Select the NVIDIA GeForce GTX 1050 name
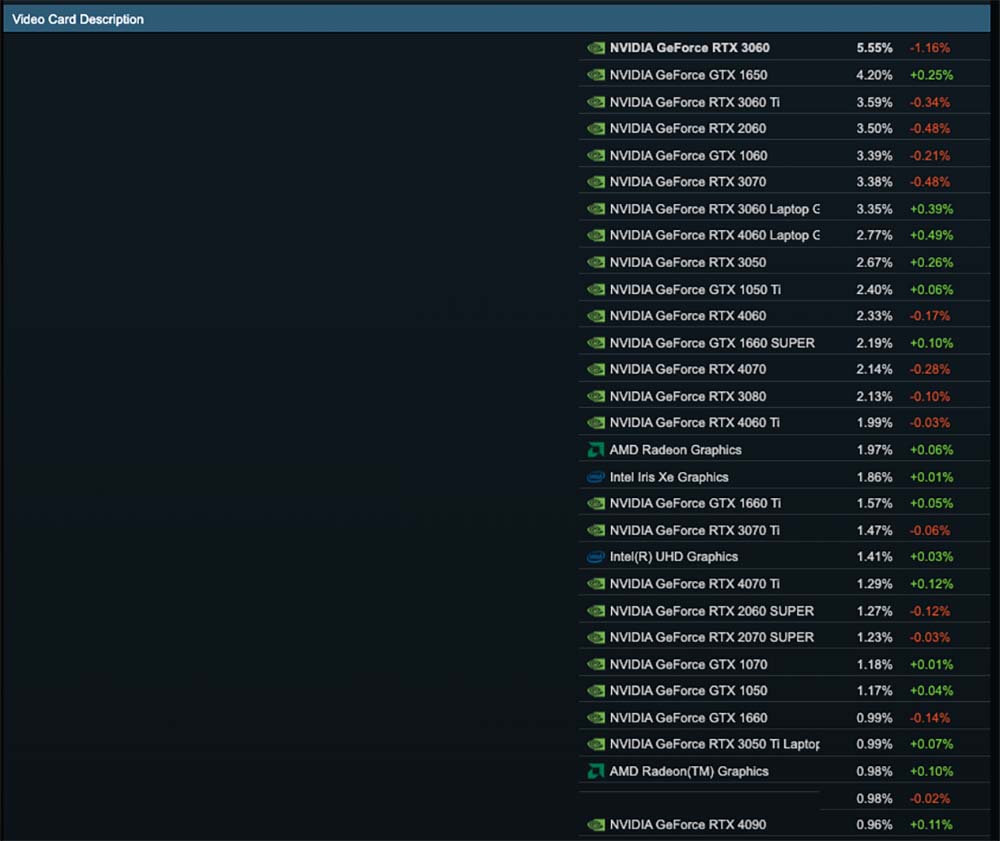The height and width of the screenshot is (841, 1000). pos(688,691)
